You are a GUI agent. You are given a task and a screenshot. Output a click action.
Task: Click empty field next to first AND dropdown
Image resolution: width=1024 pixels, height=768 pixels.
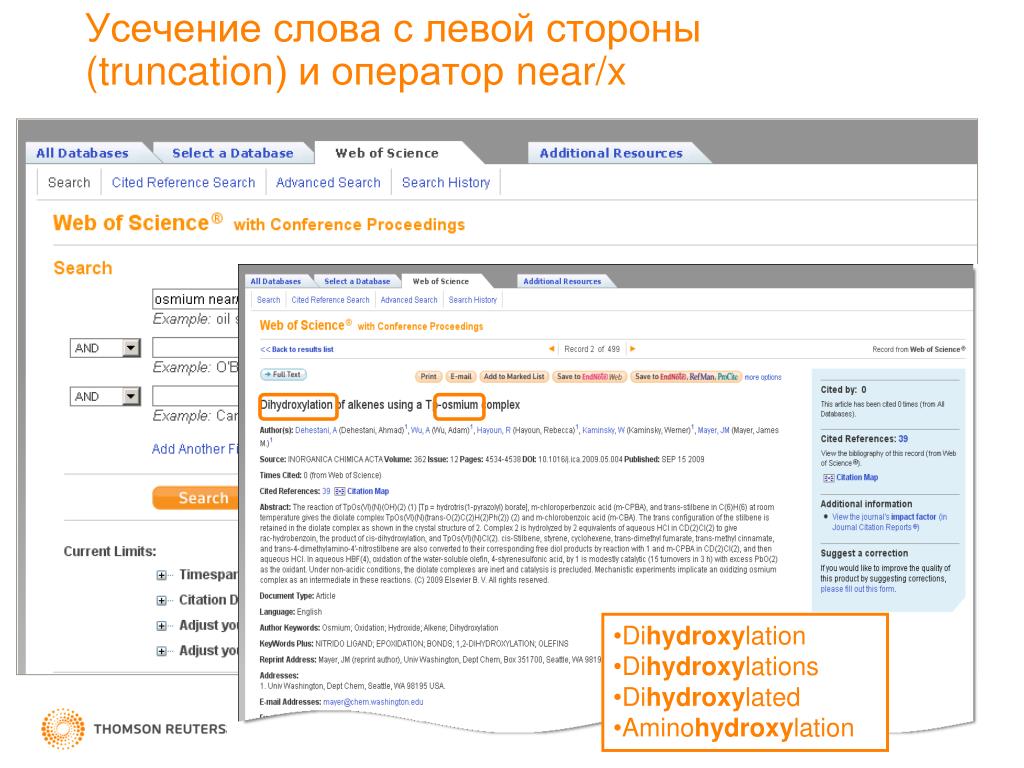click(x=195, y=347)
